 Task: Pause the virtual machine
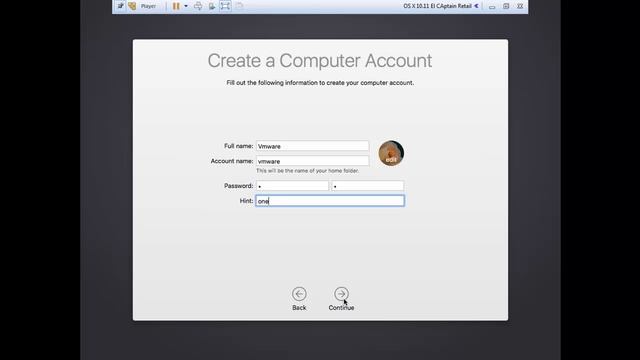coord(176,6)
